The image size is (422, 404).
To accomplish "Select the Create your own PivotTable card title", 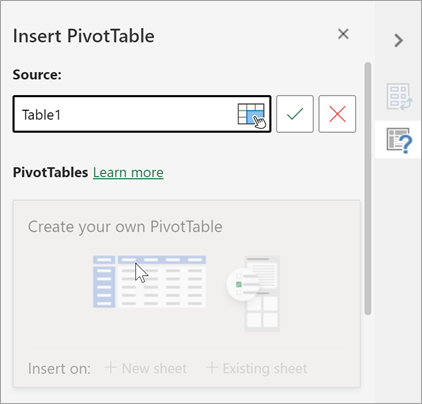I will [125, 227].
